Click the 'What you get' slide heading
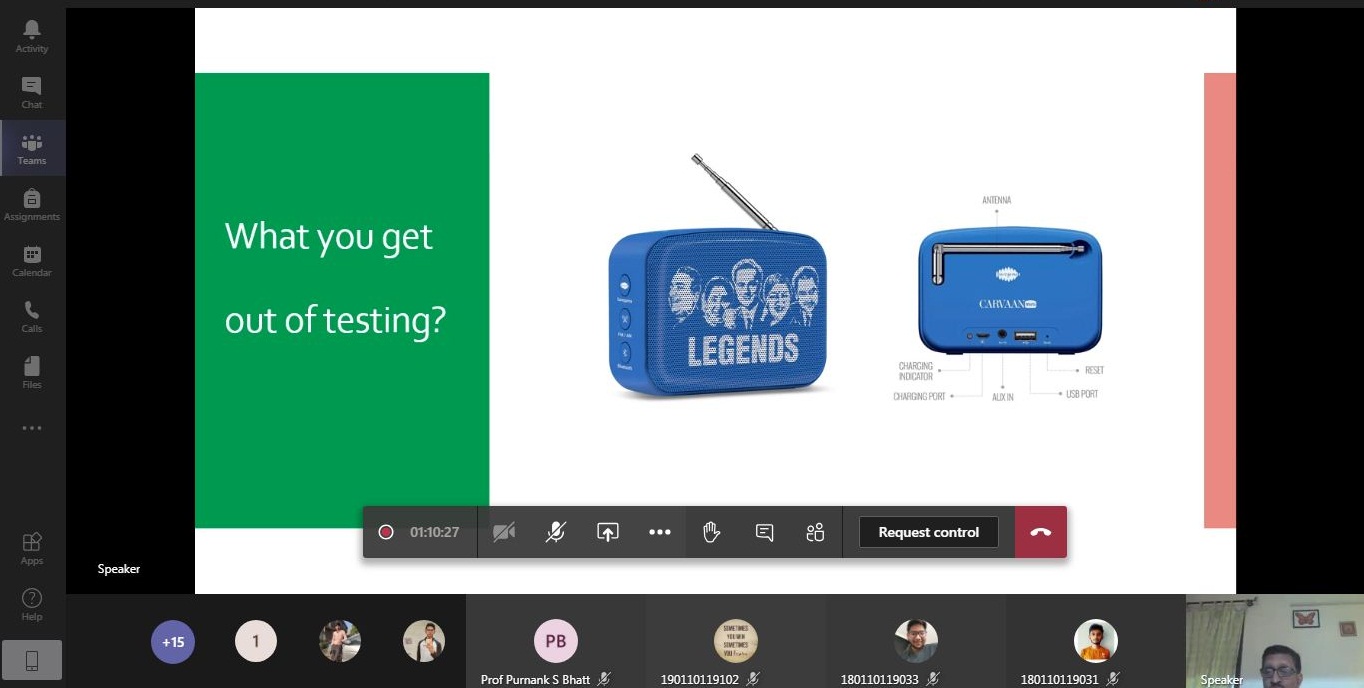The width and height of the screenshot is (1364, 688). [329, 238]
